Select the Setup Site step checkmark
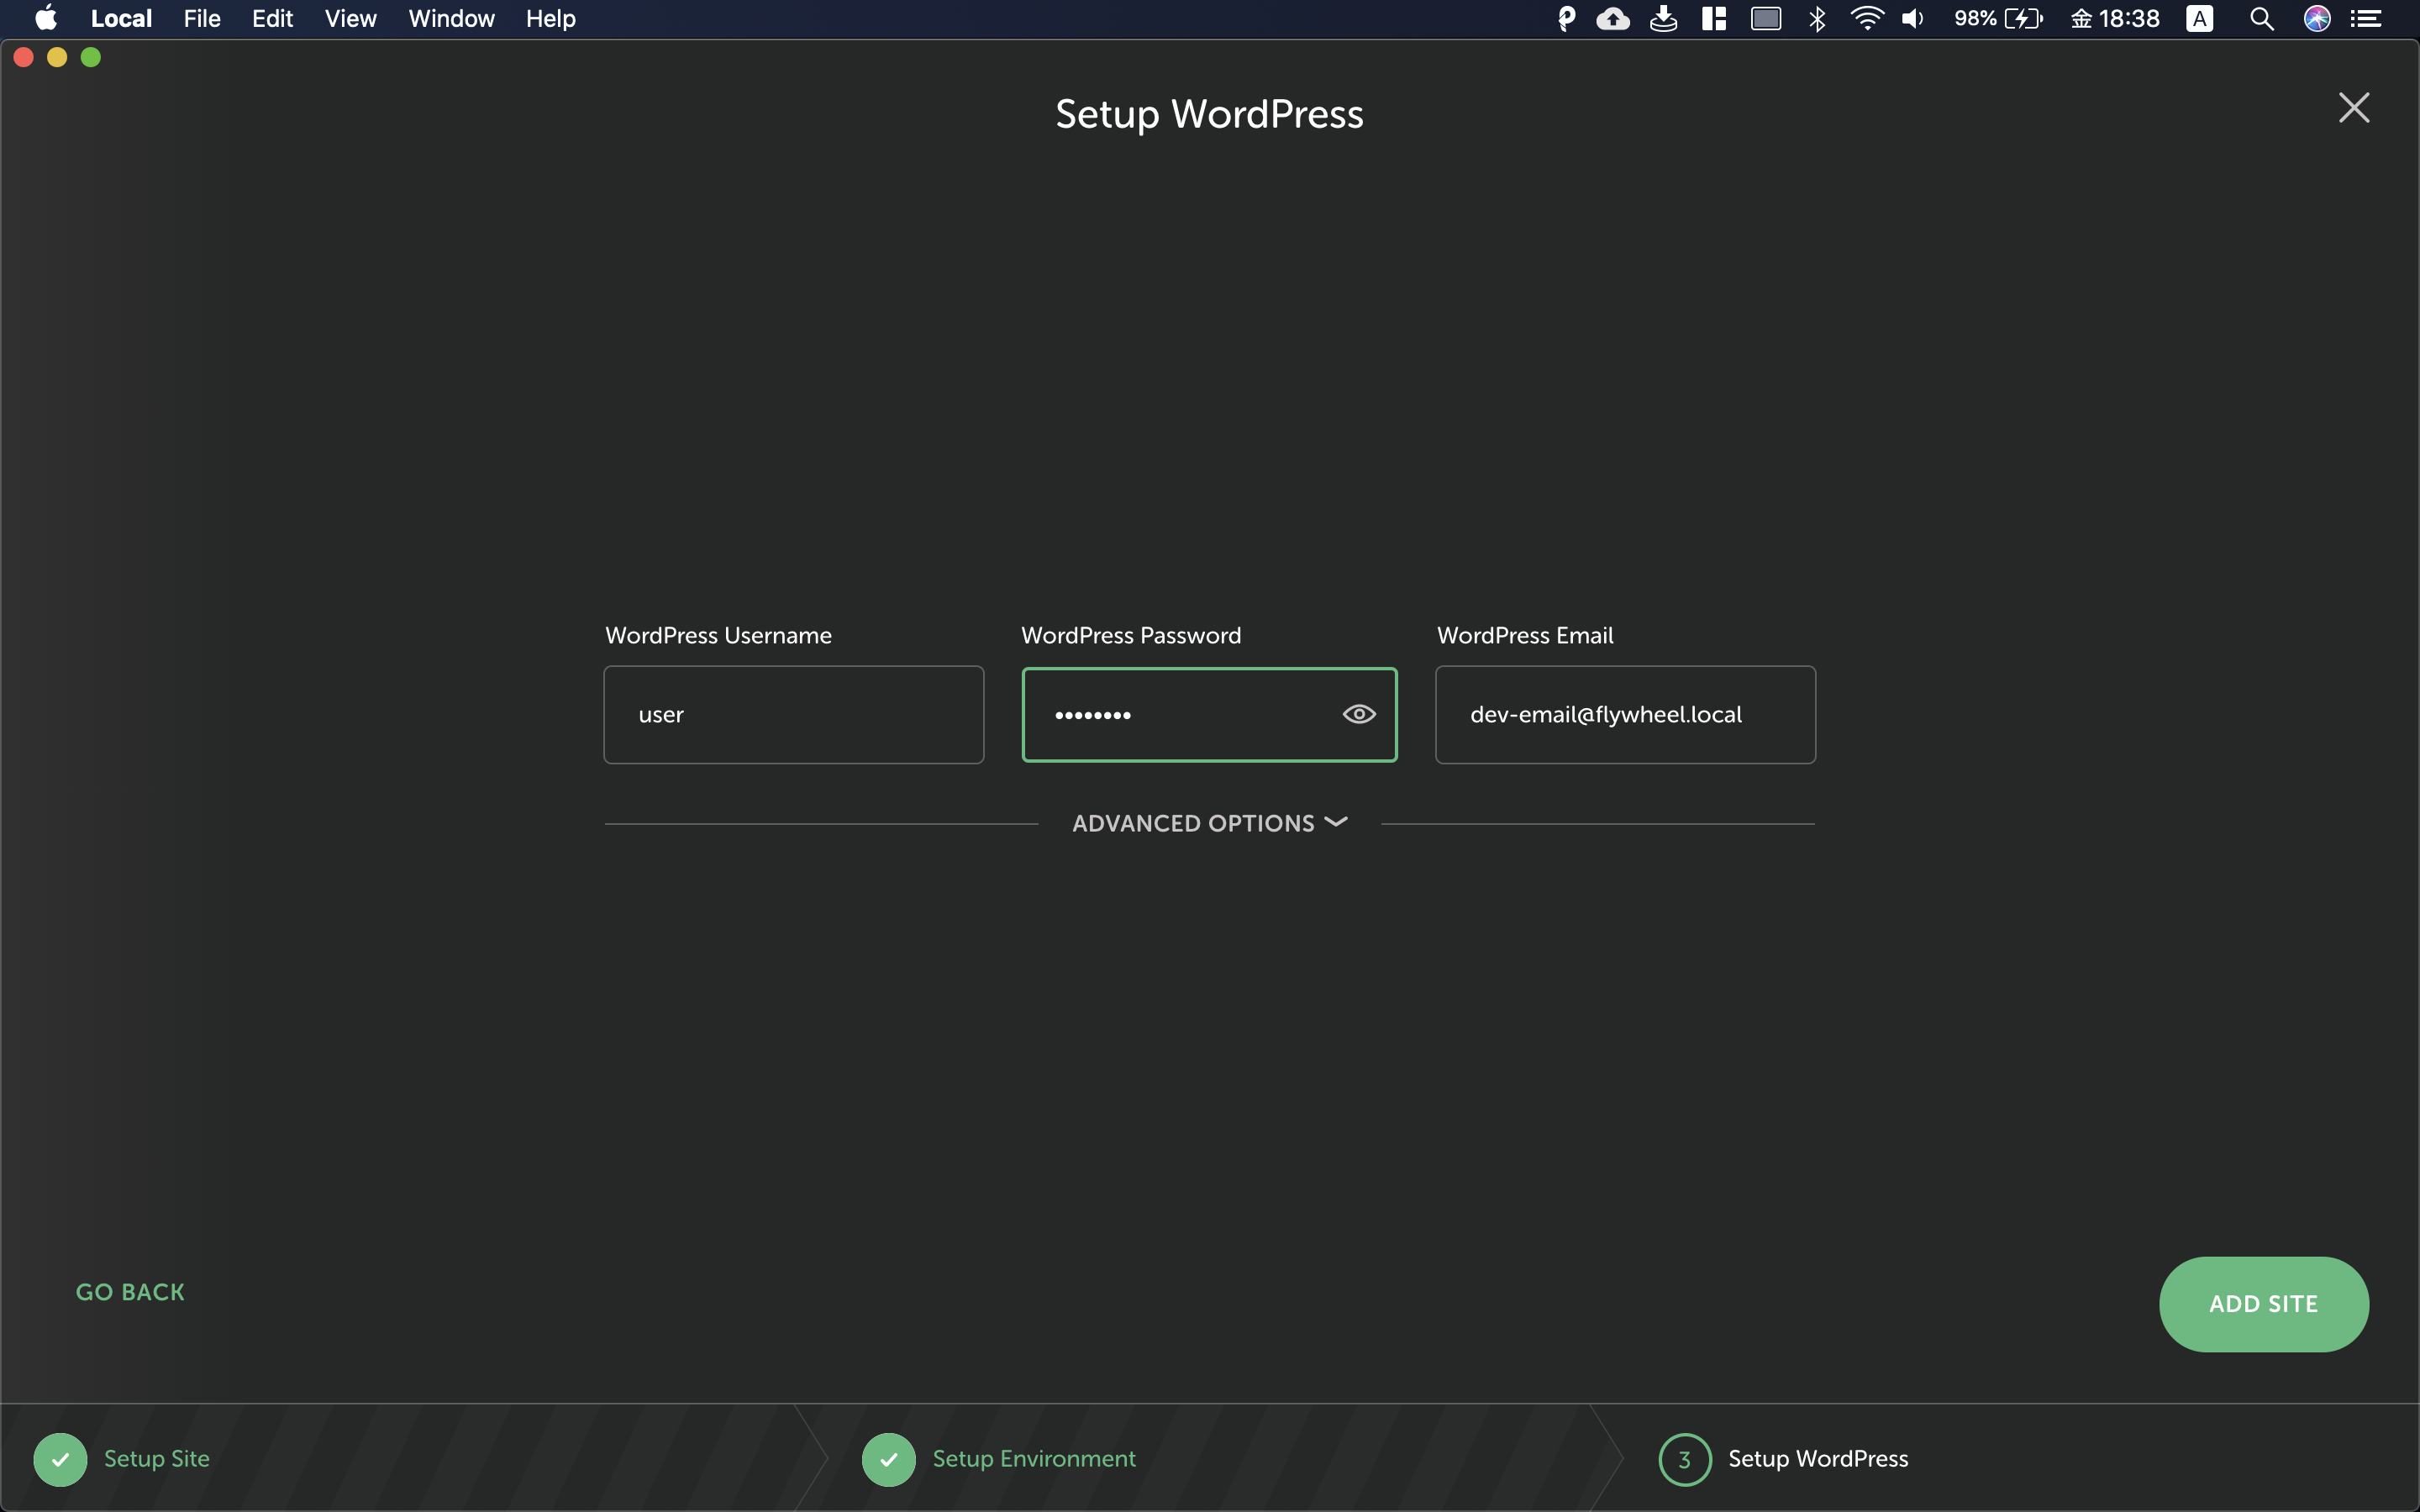This screenshot has height=1512, width=2420. (x=60, y=1459)
